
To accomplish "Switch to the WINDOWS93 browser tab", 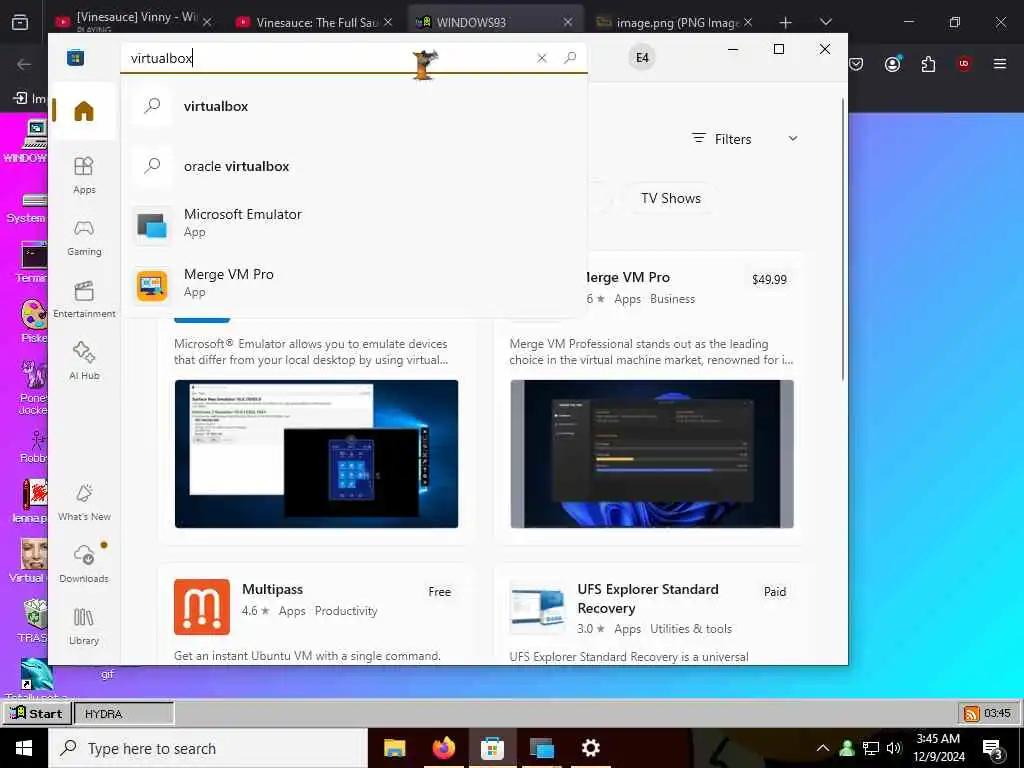I will click(495, 22).
